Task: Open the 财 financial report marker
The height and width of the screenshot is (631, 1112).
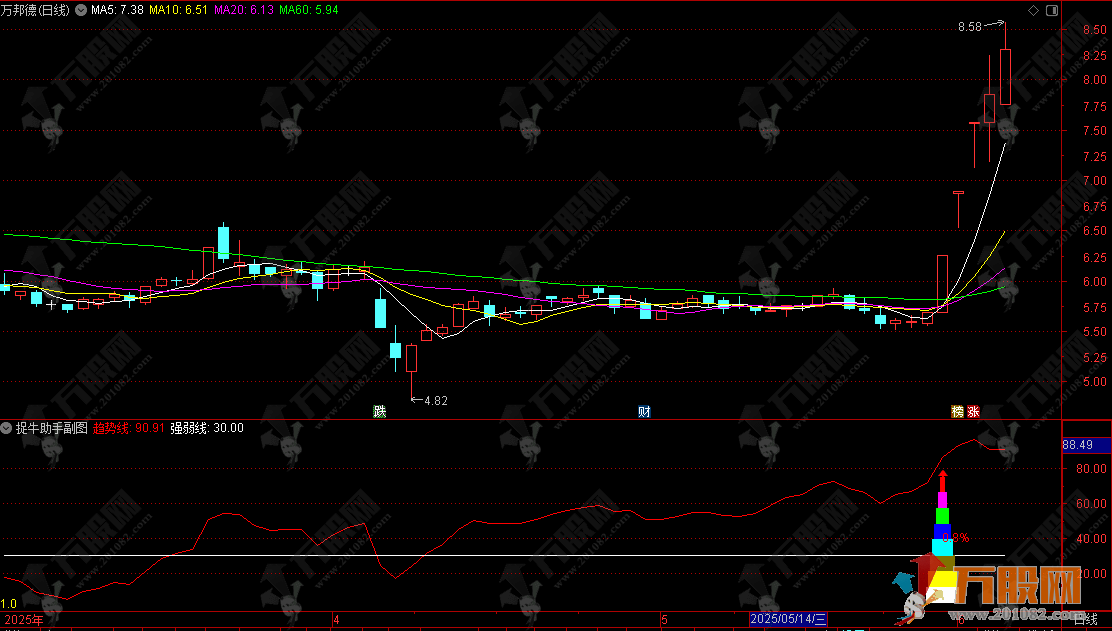Action: point(644,411)
